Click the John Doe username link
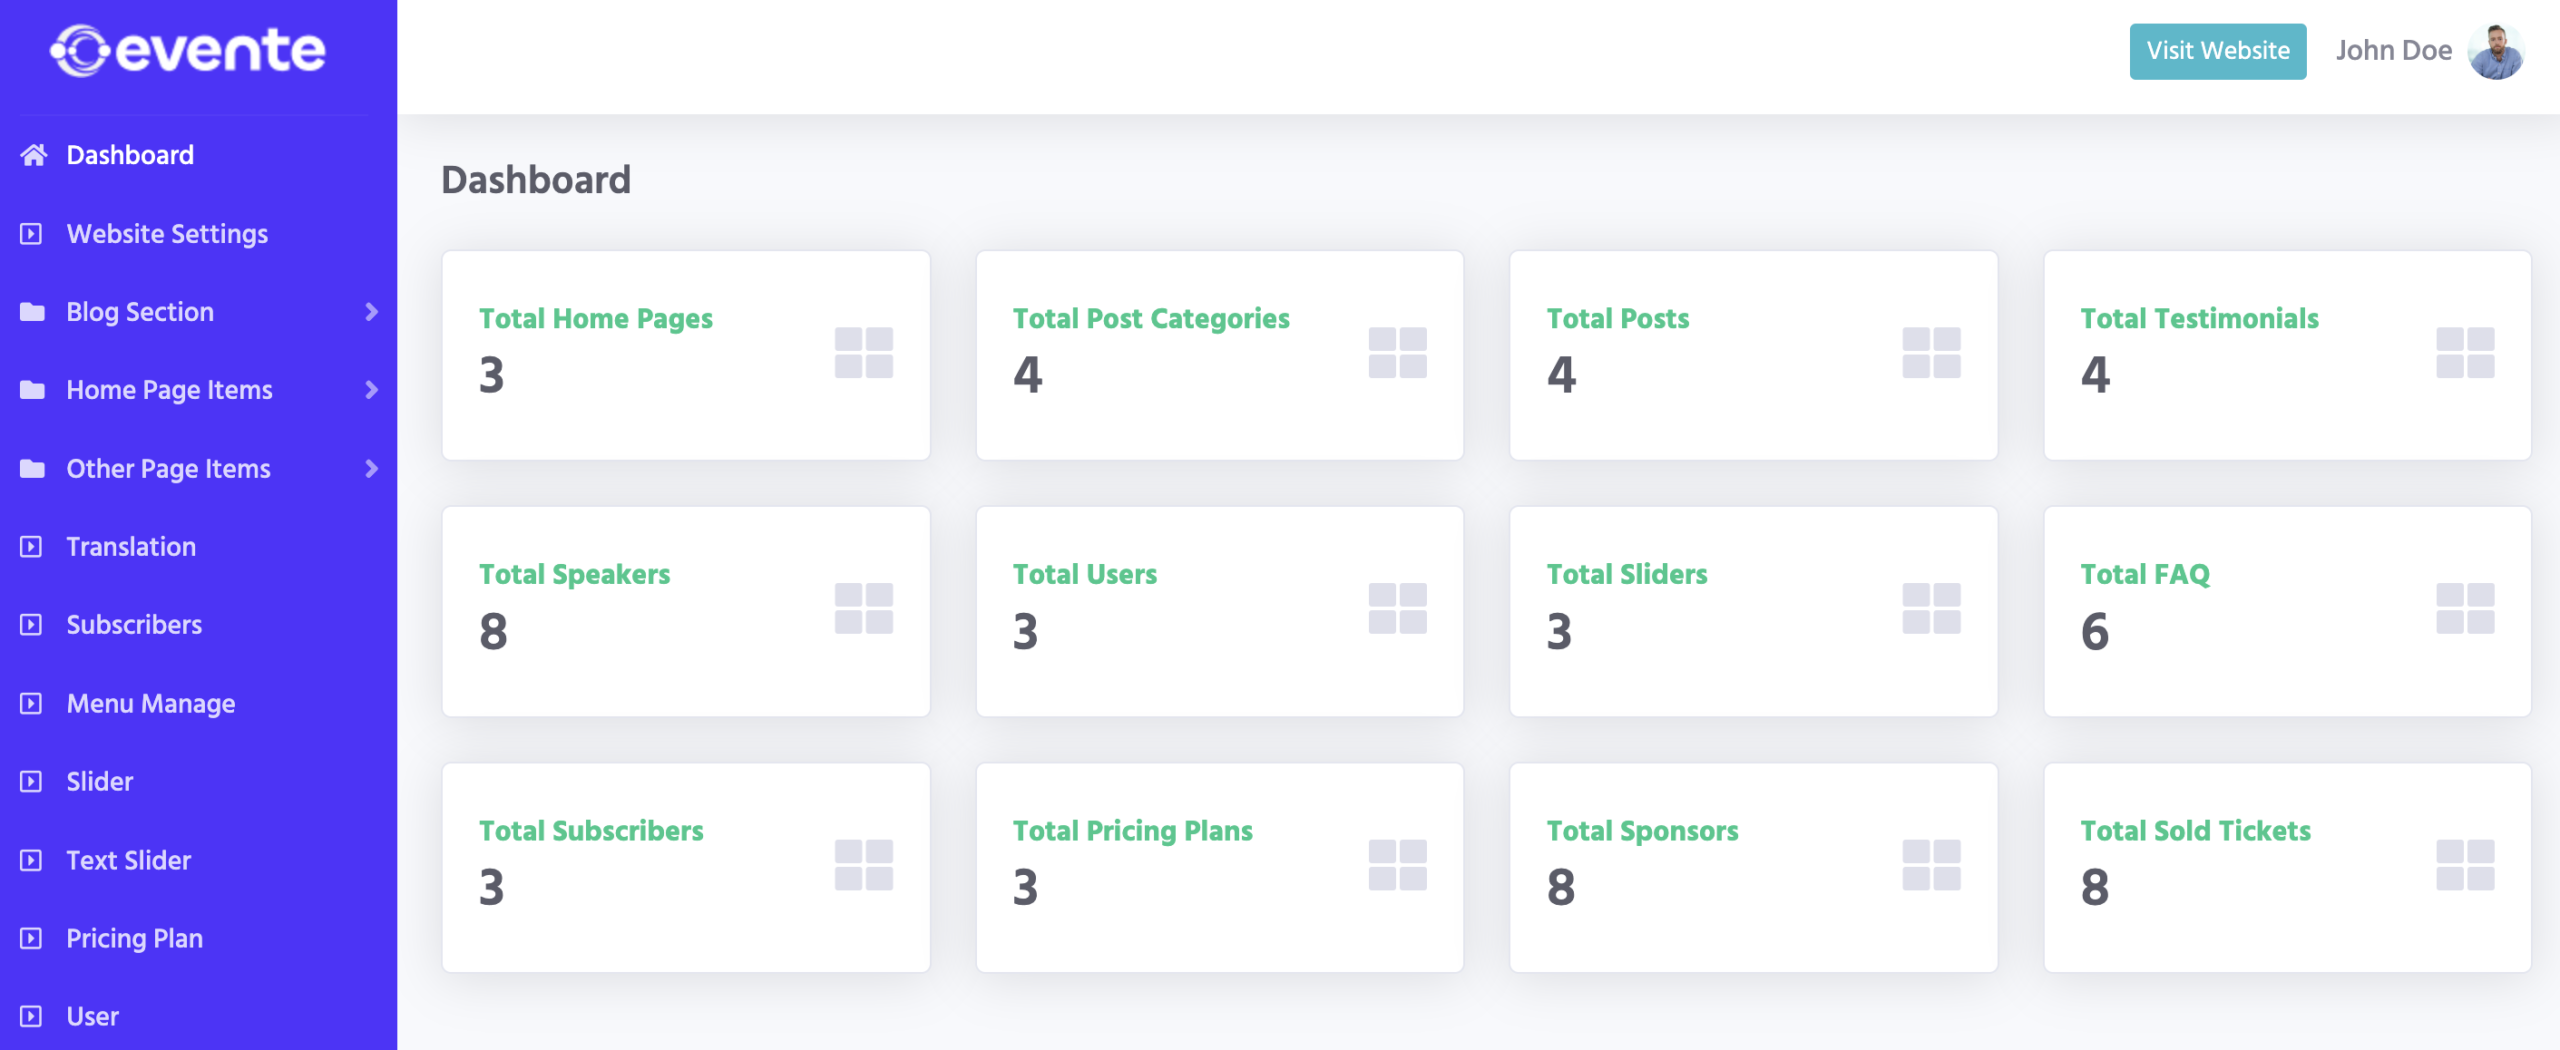 click(2393, 51)
